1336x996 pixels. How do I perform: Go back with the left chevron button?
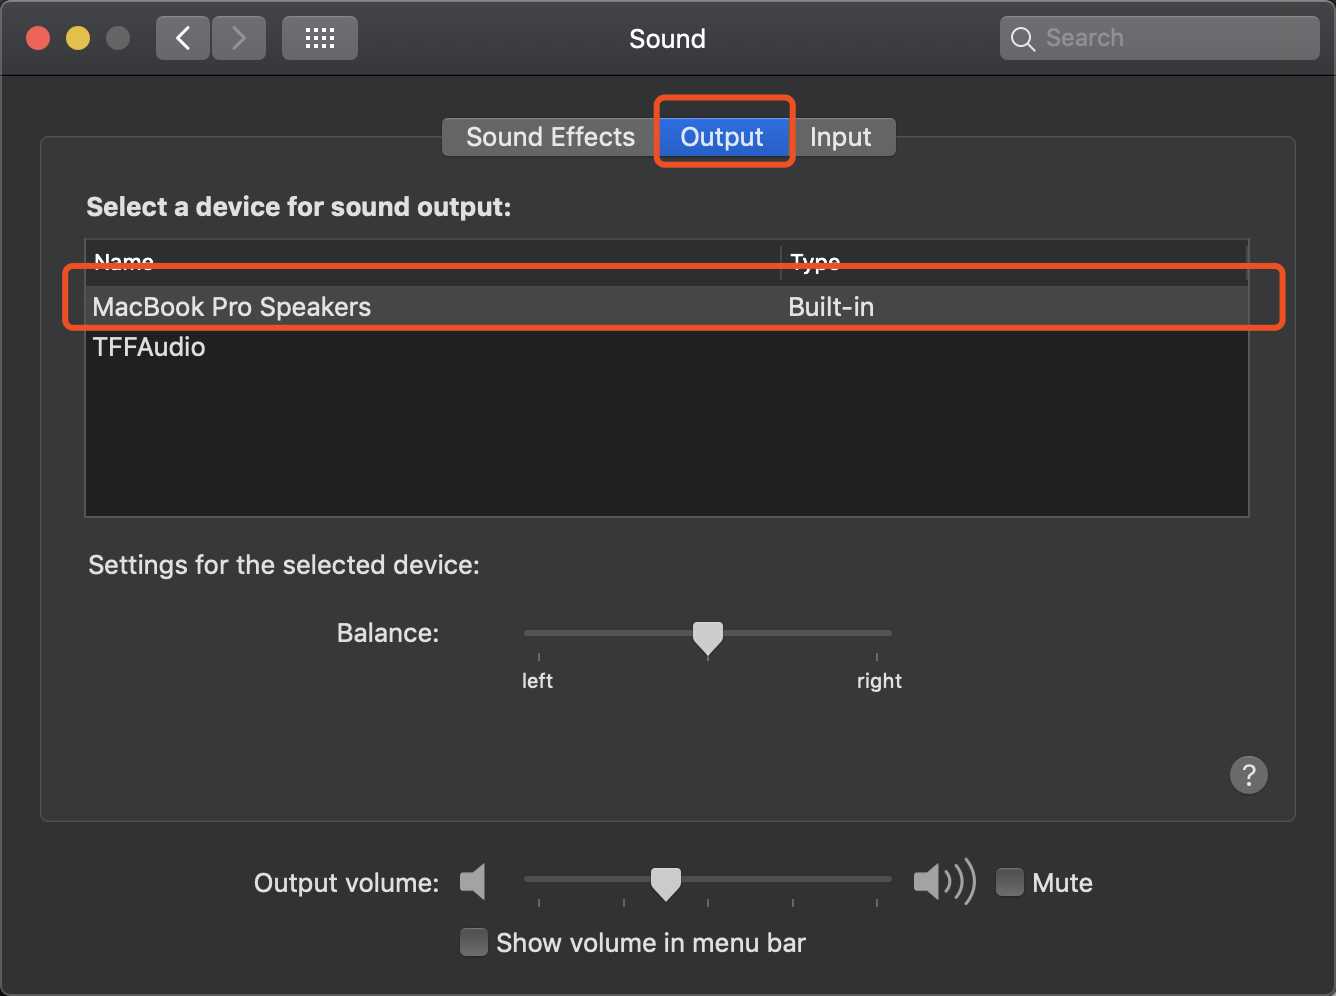point(183,38)
